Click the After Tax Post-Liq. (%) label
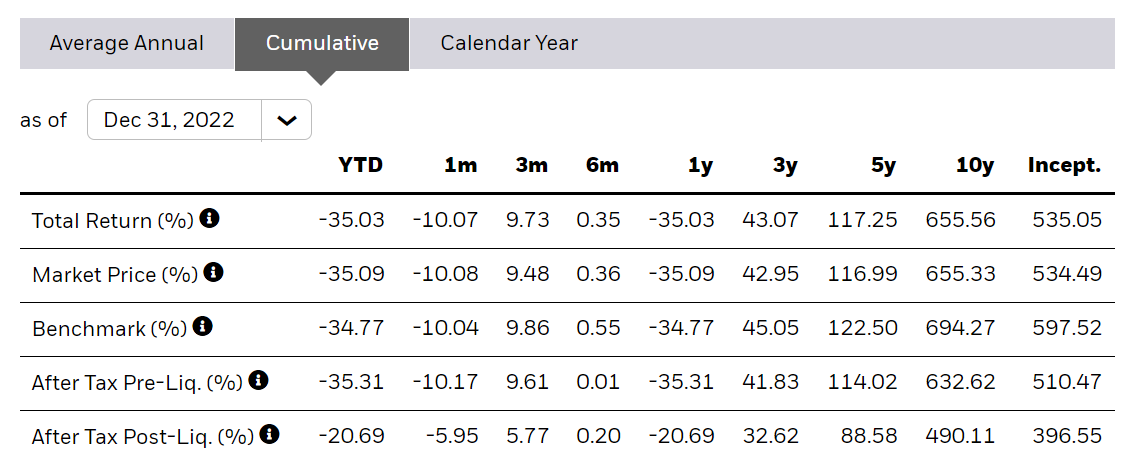 click(x=143, y=436)
